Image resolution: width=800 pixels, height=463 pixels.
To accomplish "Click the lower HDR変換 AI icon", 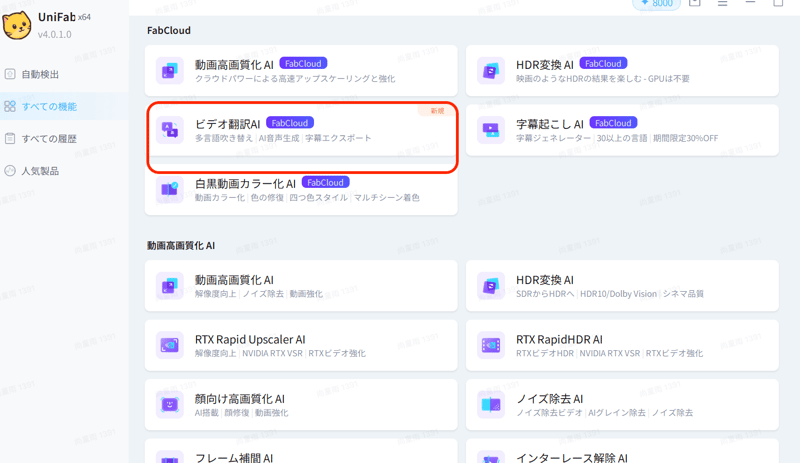I will click(x=491, y=286).
